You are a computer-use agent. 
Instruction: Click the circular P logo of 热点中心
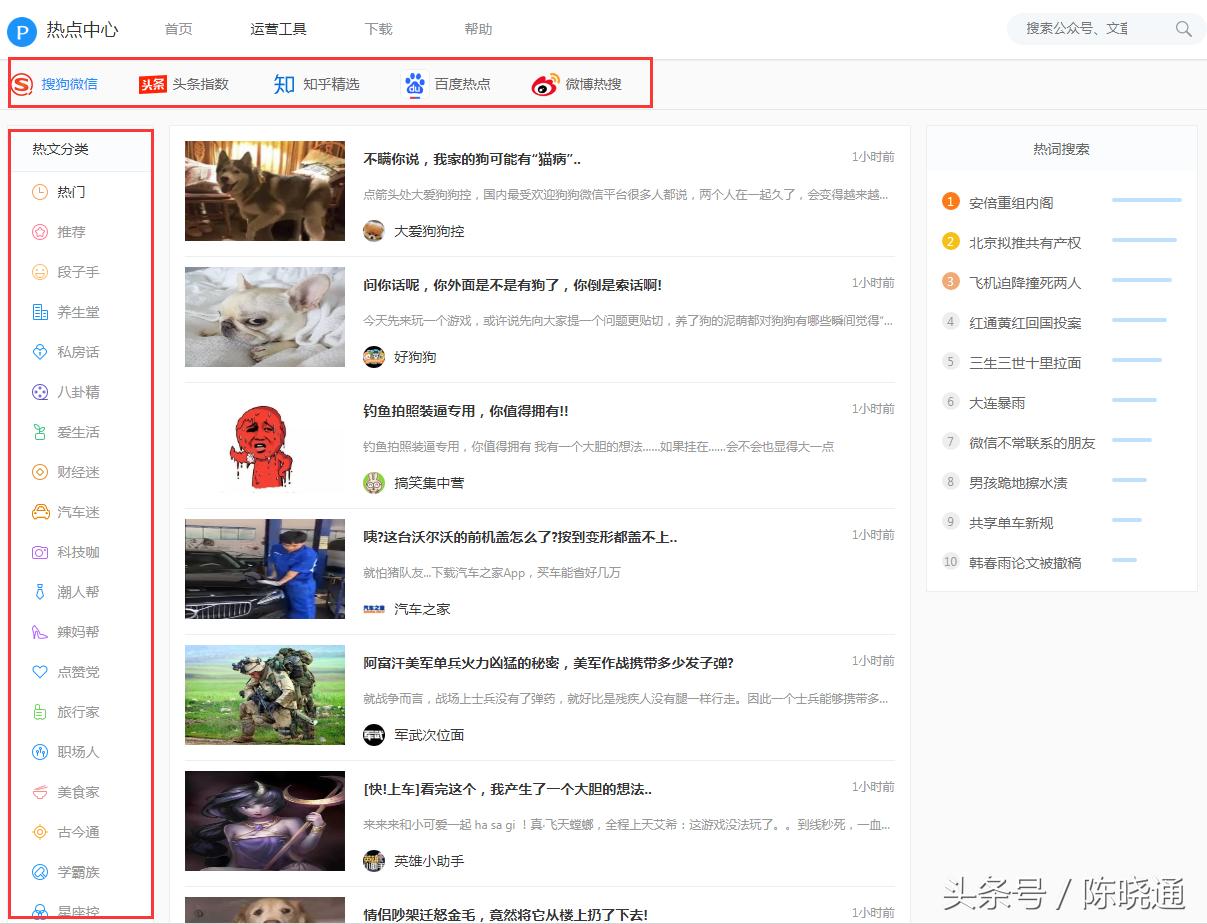(x=20, y=31)
